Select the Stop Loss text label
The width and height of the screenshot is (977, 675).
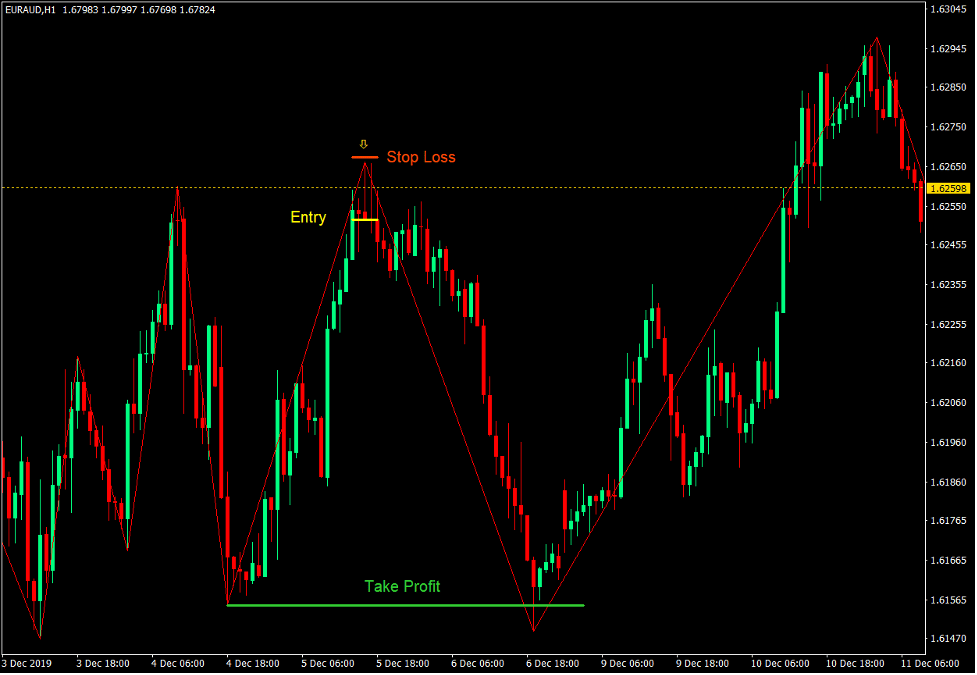tap(421, 157)
